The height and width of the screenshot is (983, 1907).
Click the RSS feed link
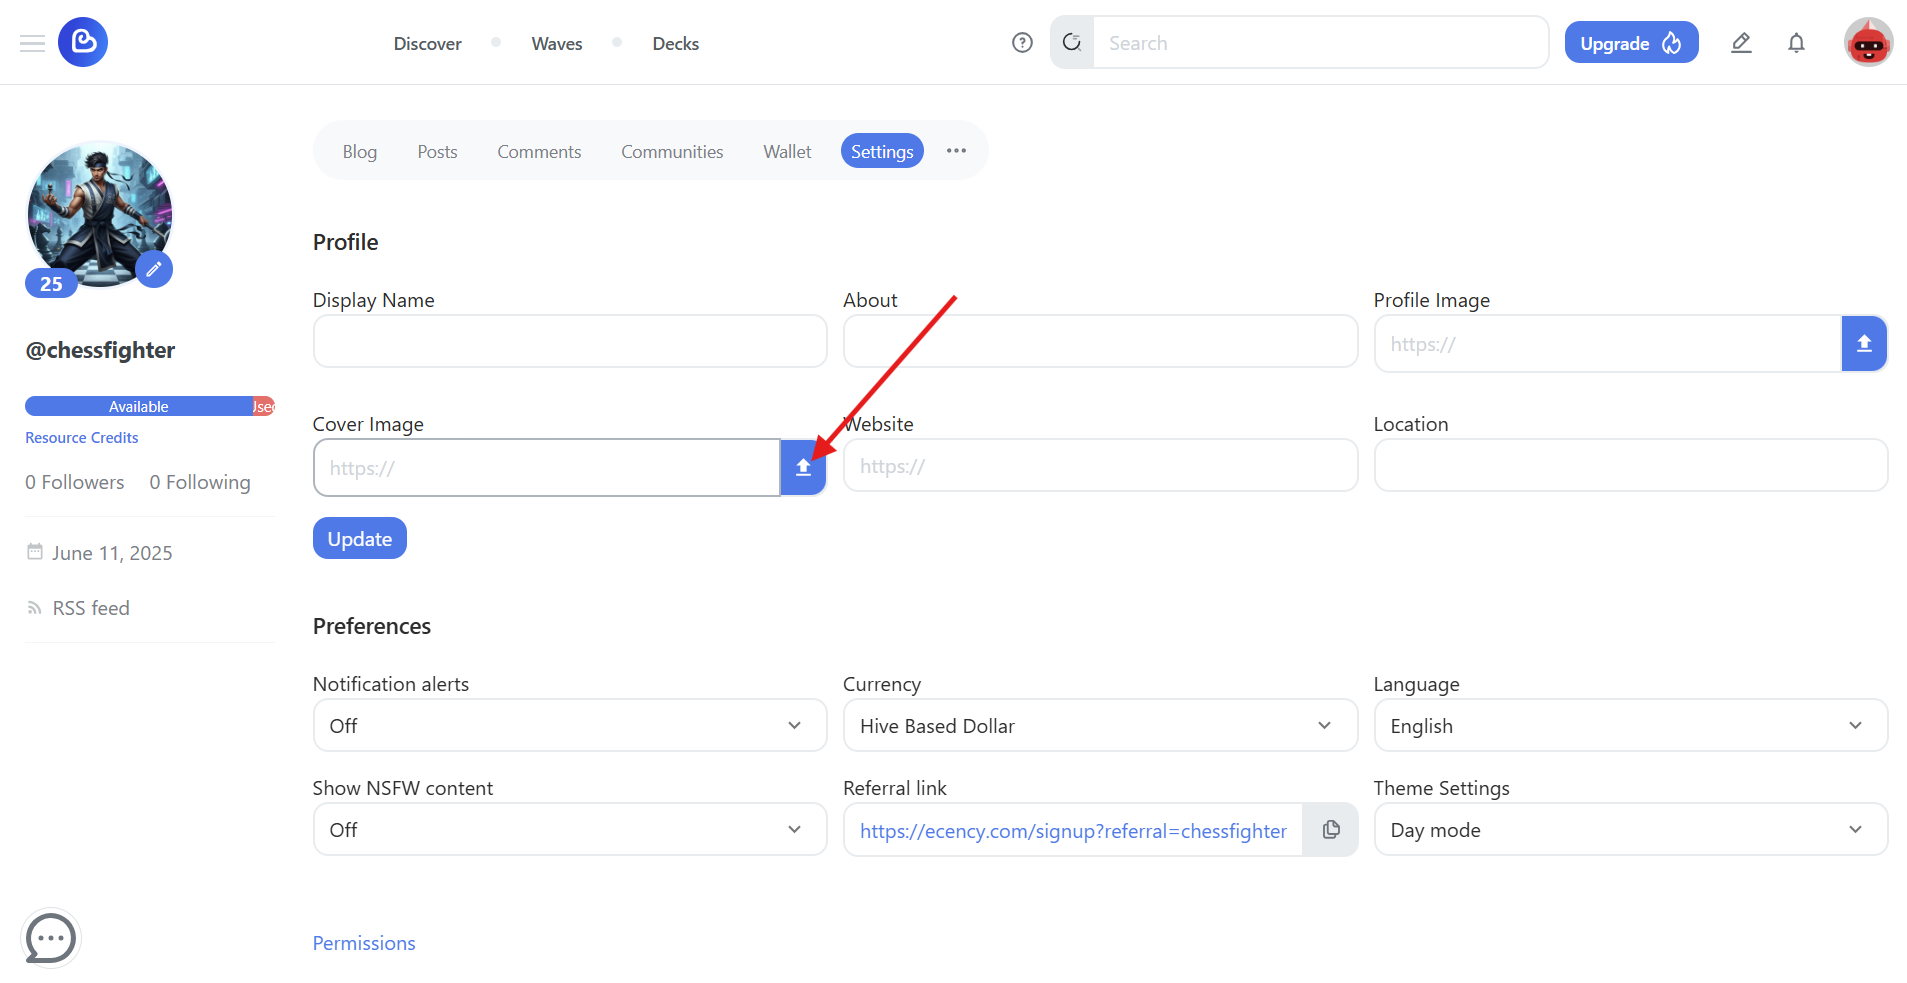91,608
